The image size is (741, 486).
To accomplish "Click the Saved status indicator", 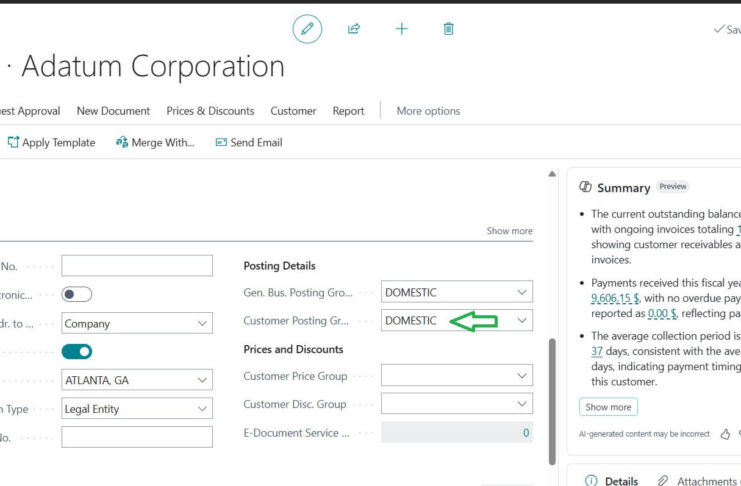I will coord(727,29).
